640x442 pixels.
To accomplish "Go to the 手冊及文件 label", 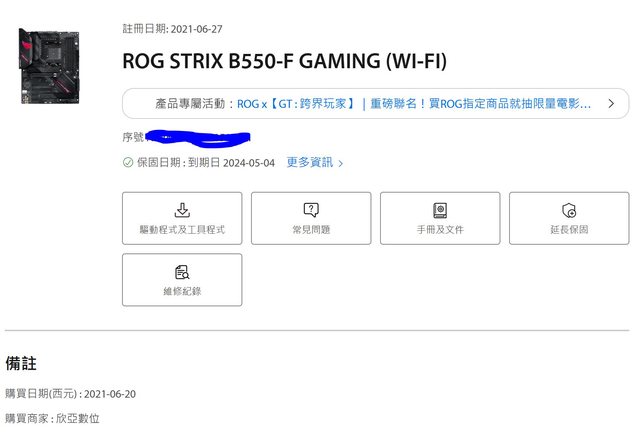I will click(440, 229).
